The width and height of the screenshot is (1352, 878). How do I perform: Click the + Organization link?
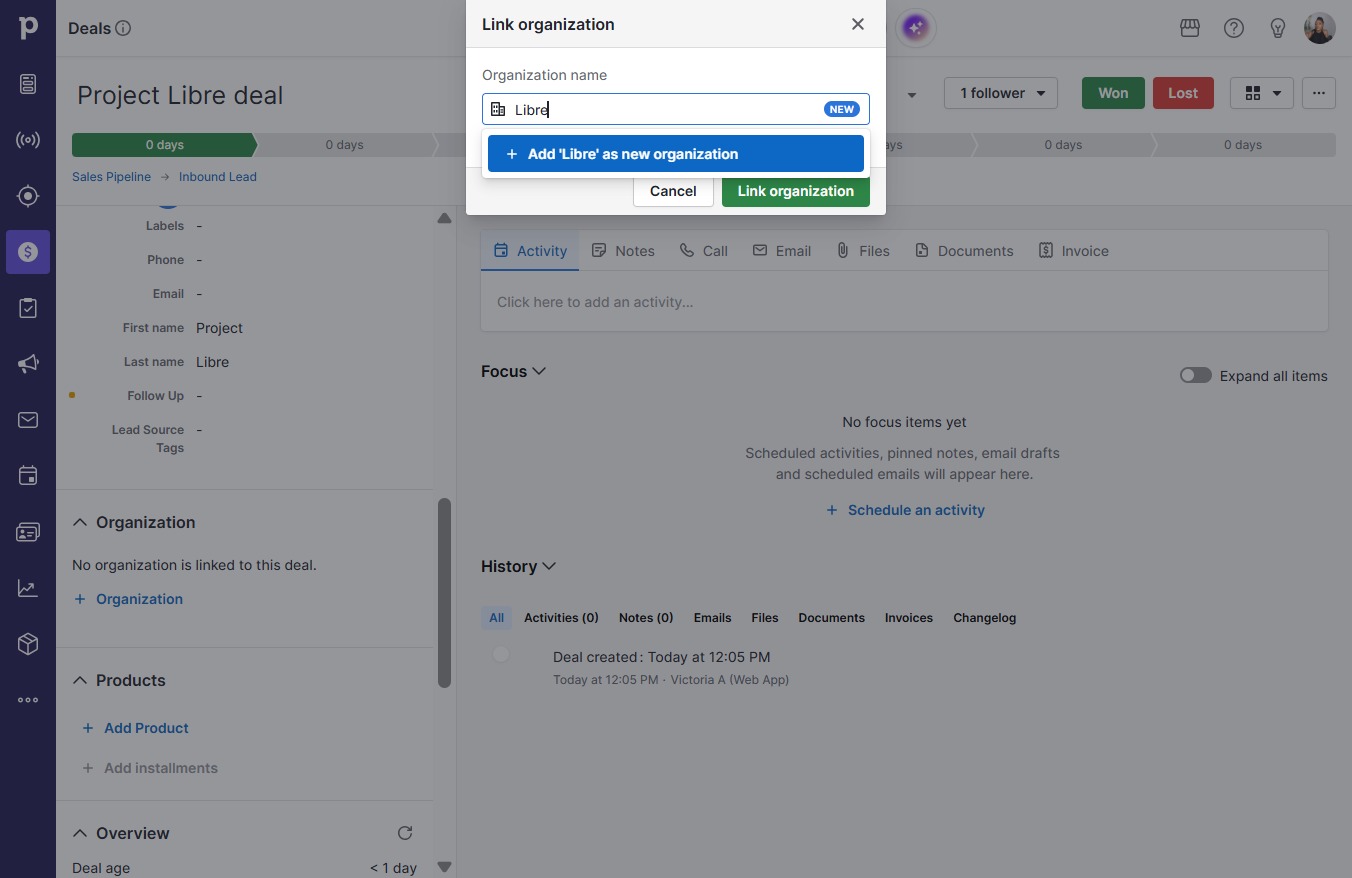[x=128, y=599]
